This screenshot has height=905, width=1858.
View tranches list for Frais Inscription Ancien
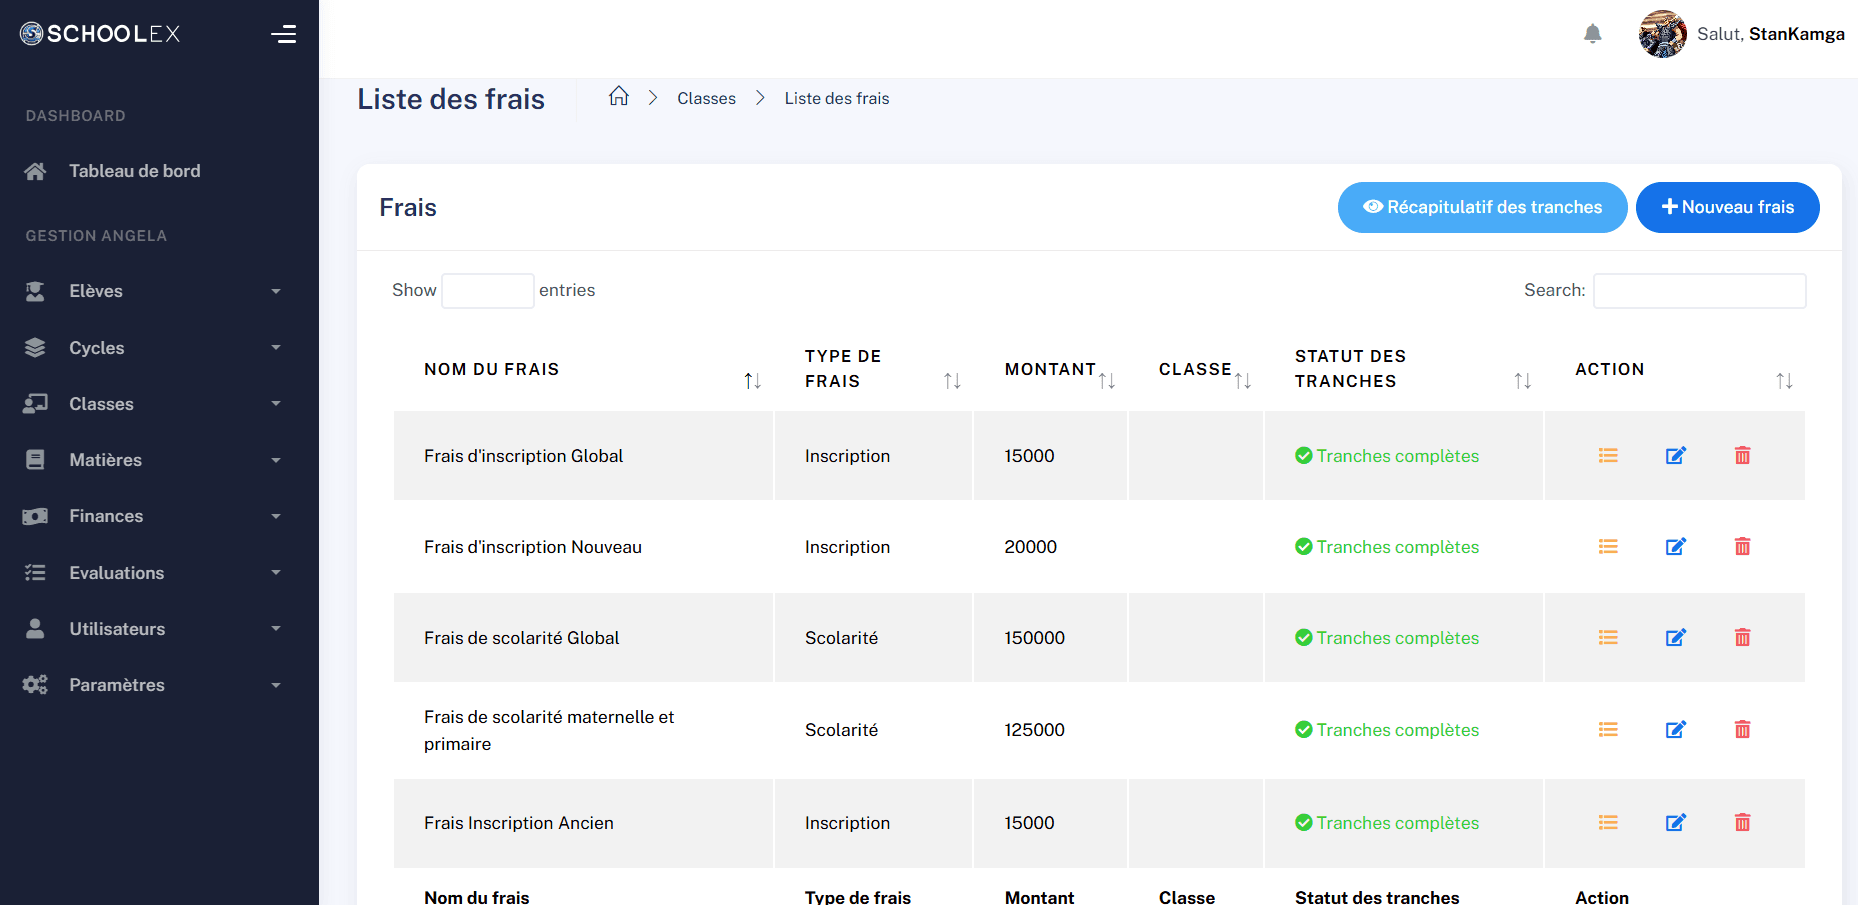(x=1608, y=823)
